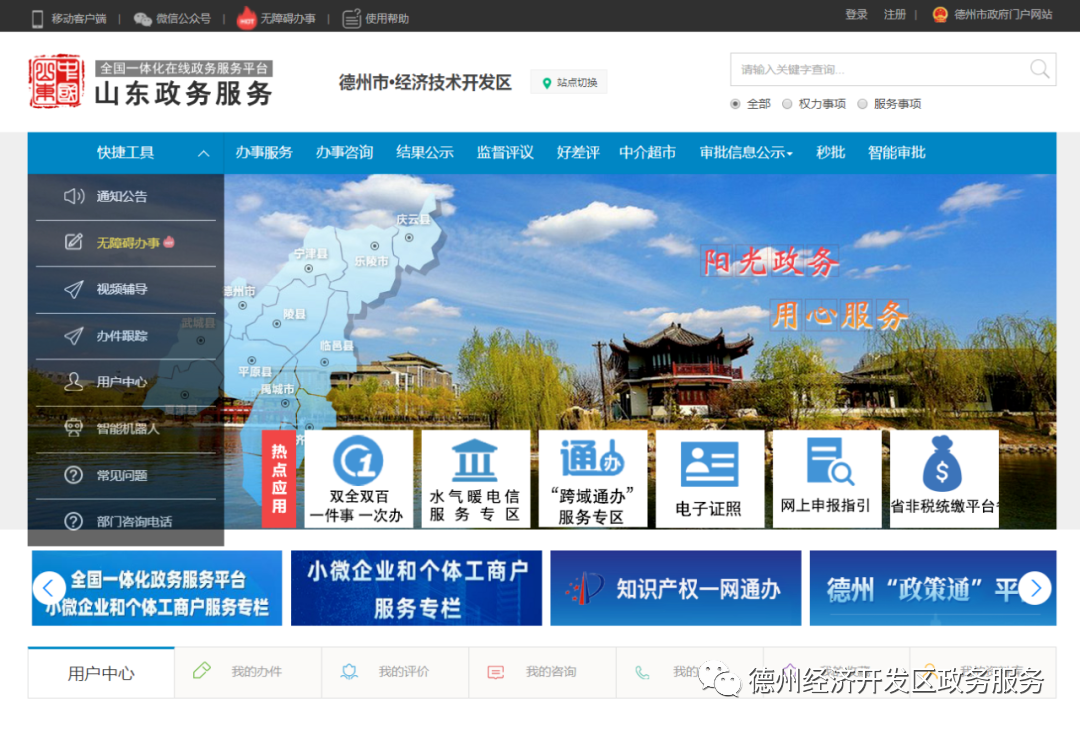This screenshot has height=729, width=1080.
Task: Click the 注册 register link
Action: 895,14
